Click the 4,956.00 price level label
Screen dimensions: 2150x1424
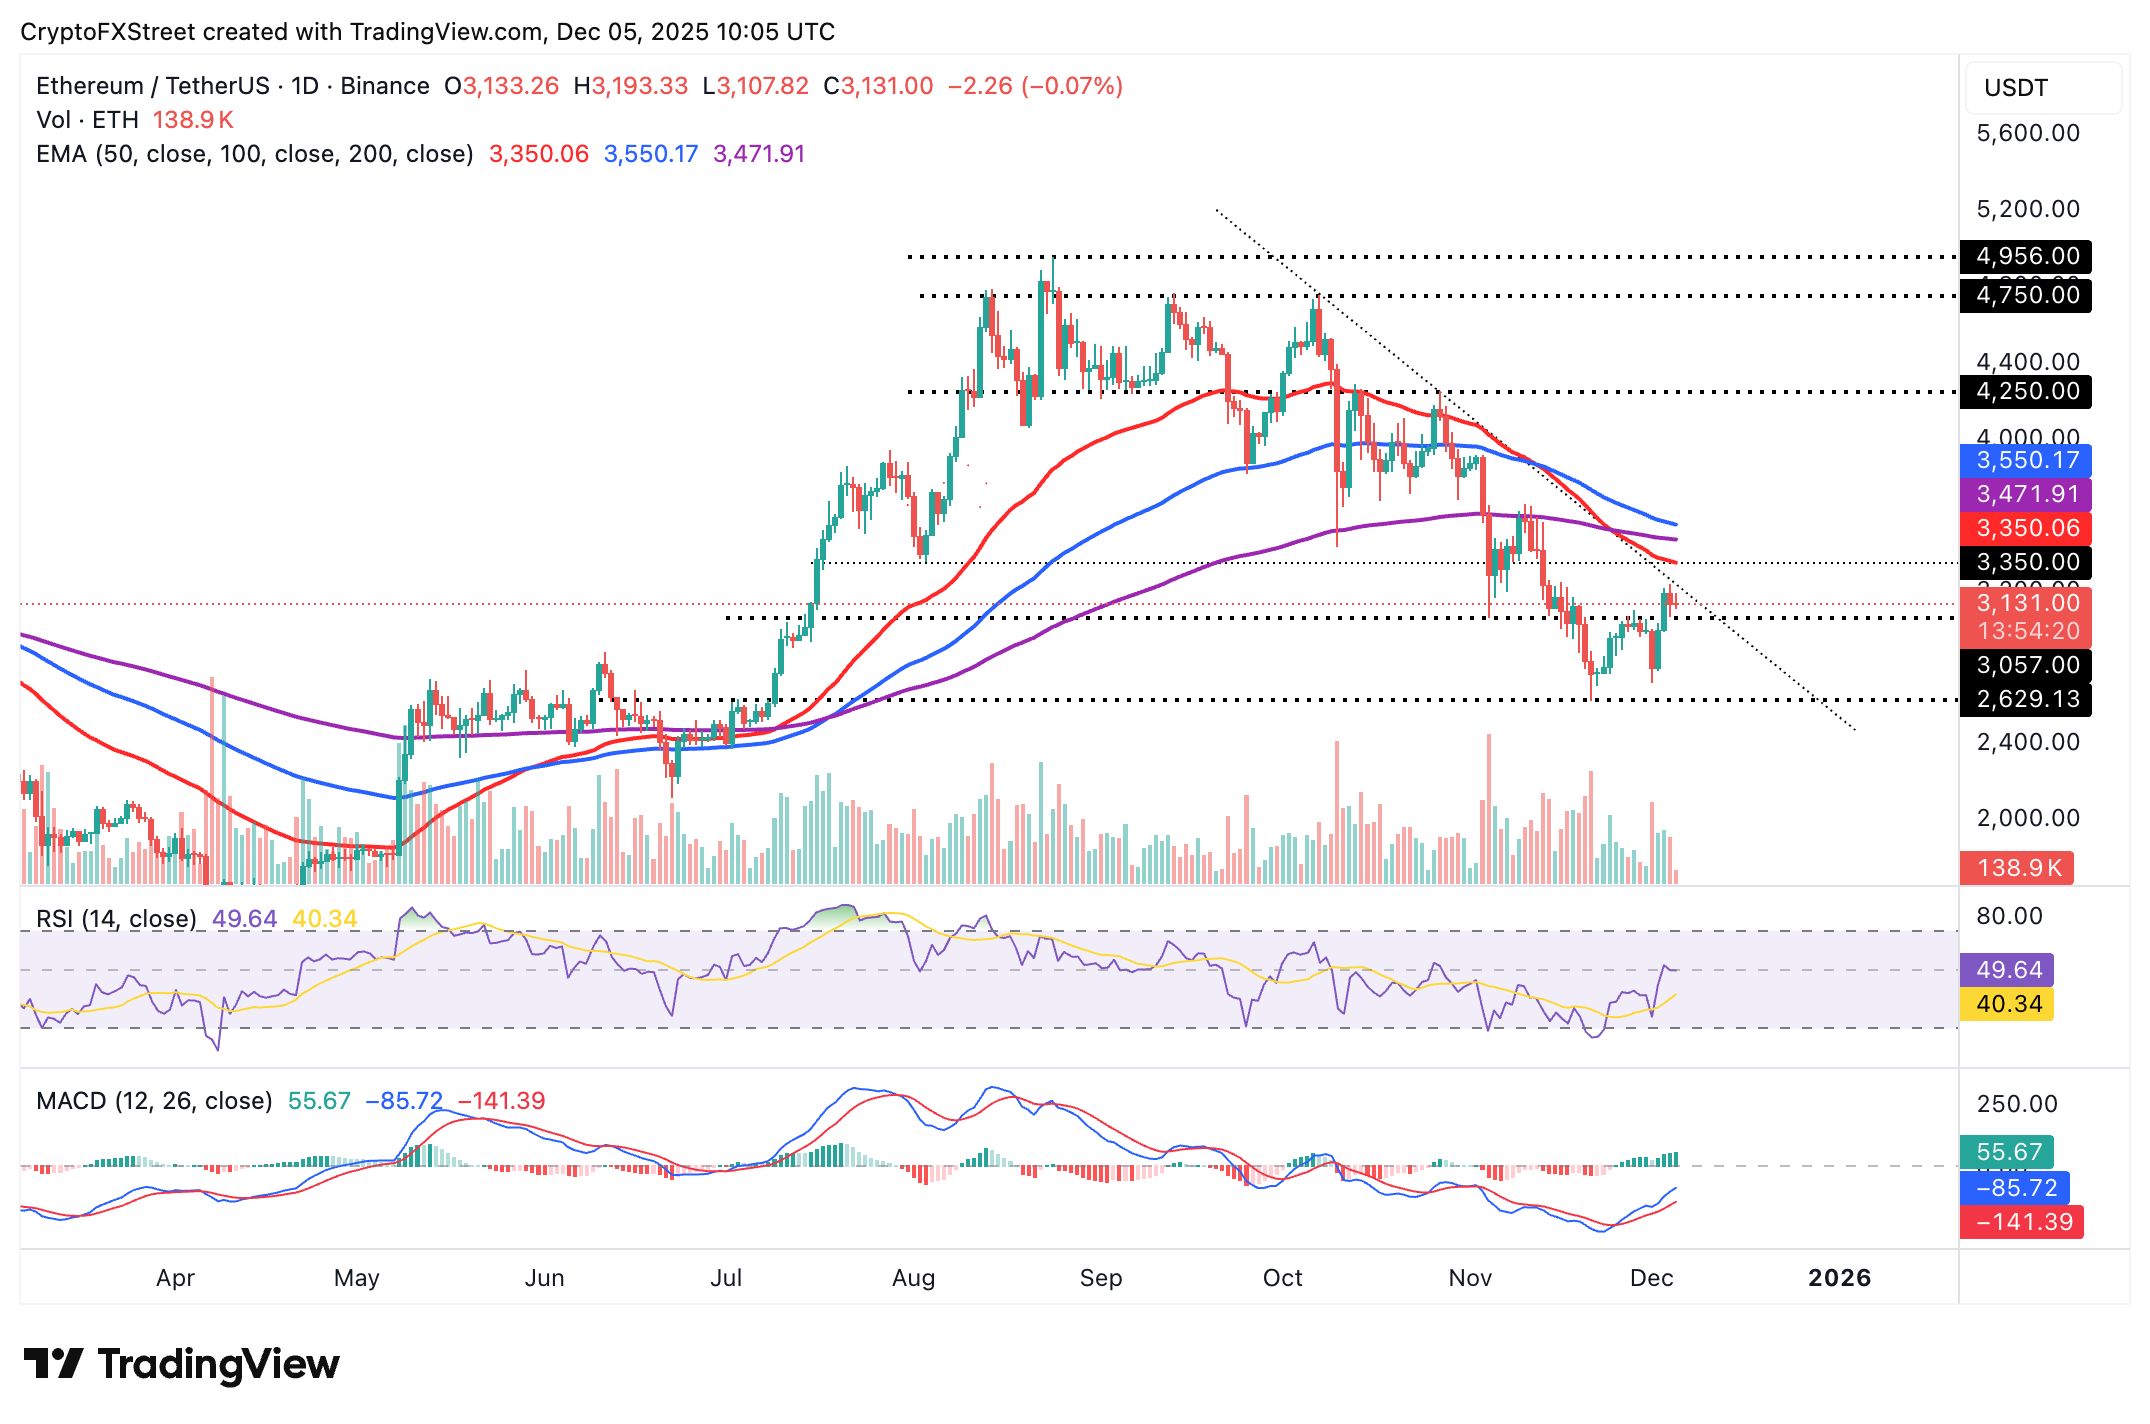click(x=2026, y=256)
